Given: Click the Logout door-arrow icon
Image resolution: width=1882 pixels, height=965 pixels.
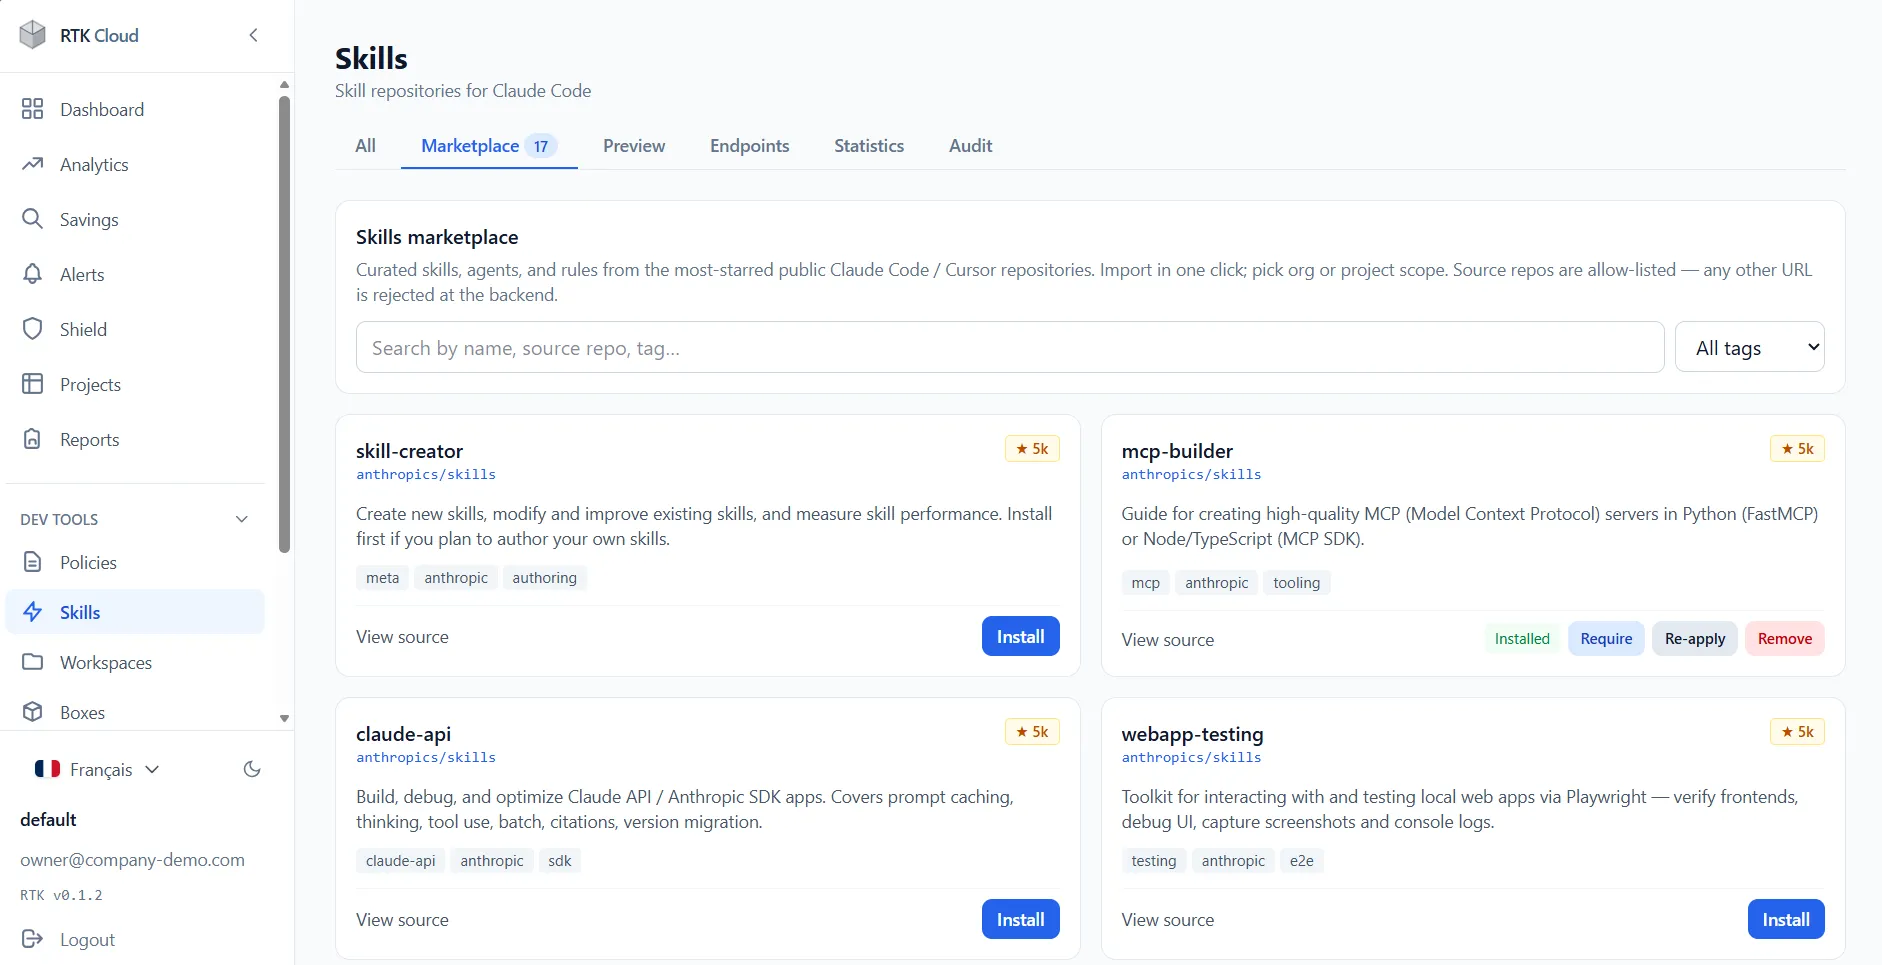Looking at the screenshot, I should 33,939.
